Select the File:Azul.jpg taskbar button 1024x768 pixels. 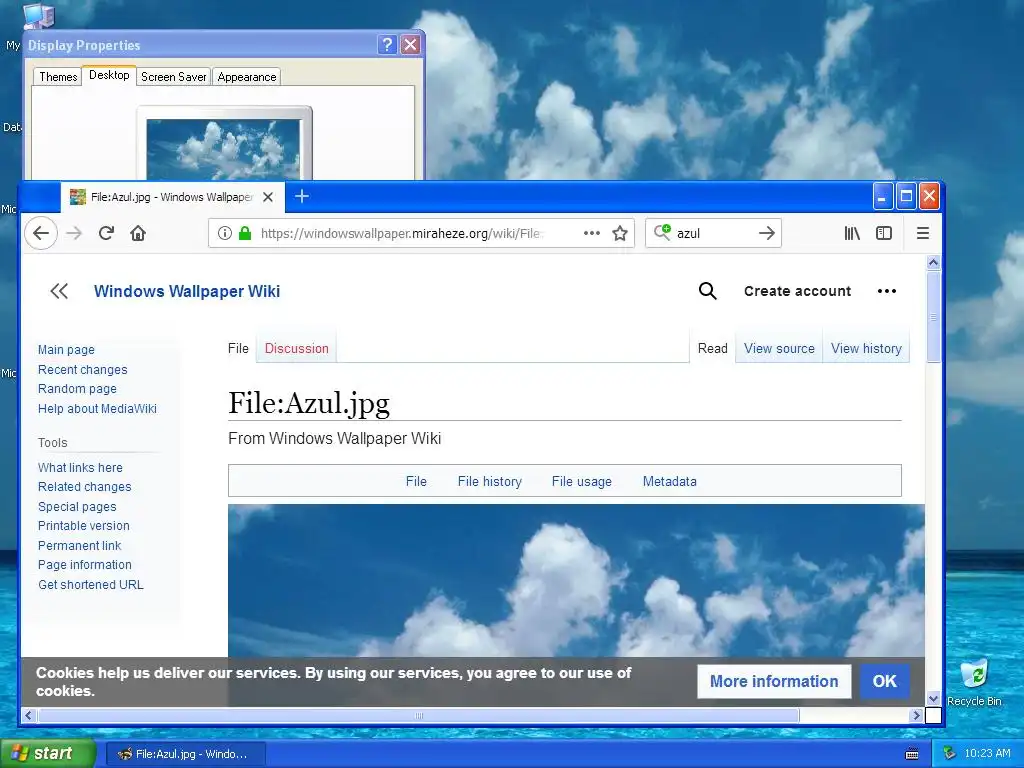coord(186,754)
